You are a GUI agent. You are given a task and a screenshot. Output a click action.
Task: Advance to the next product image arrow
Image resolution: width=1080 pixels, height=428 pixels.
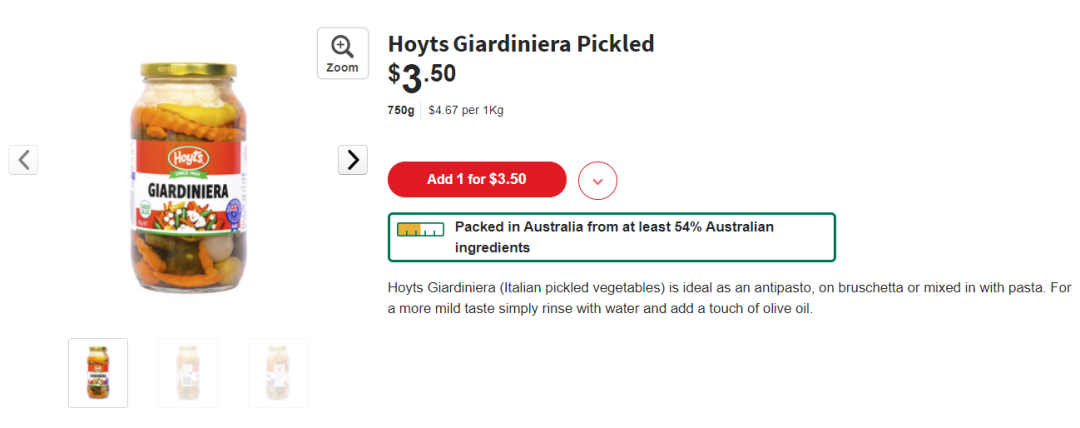(353, 160)
